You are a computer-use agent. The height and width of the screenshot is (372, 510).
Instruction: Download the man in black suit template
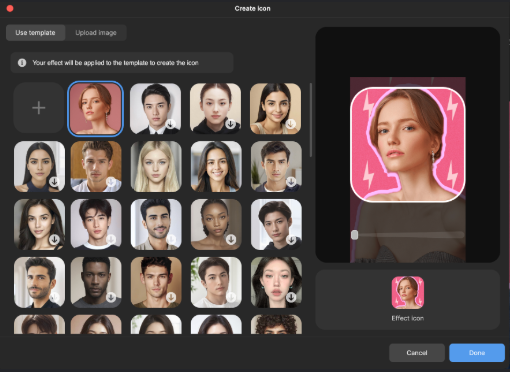tap(171, 124)
